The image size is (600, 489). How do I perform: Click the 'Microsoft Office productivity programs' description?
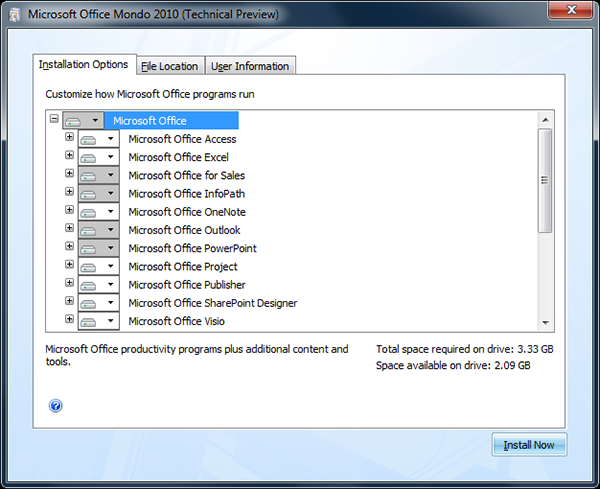197,355
